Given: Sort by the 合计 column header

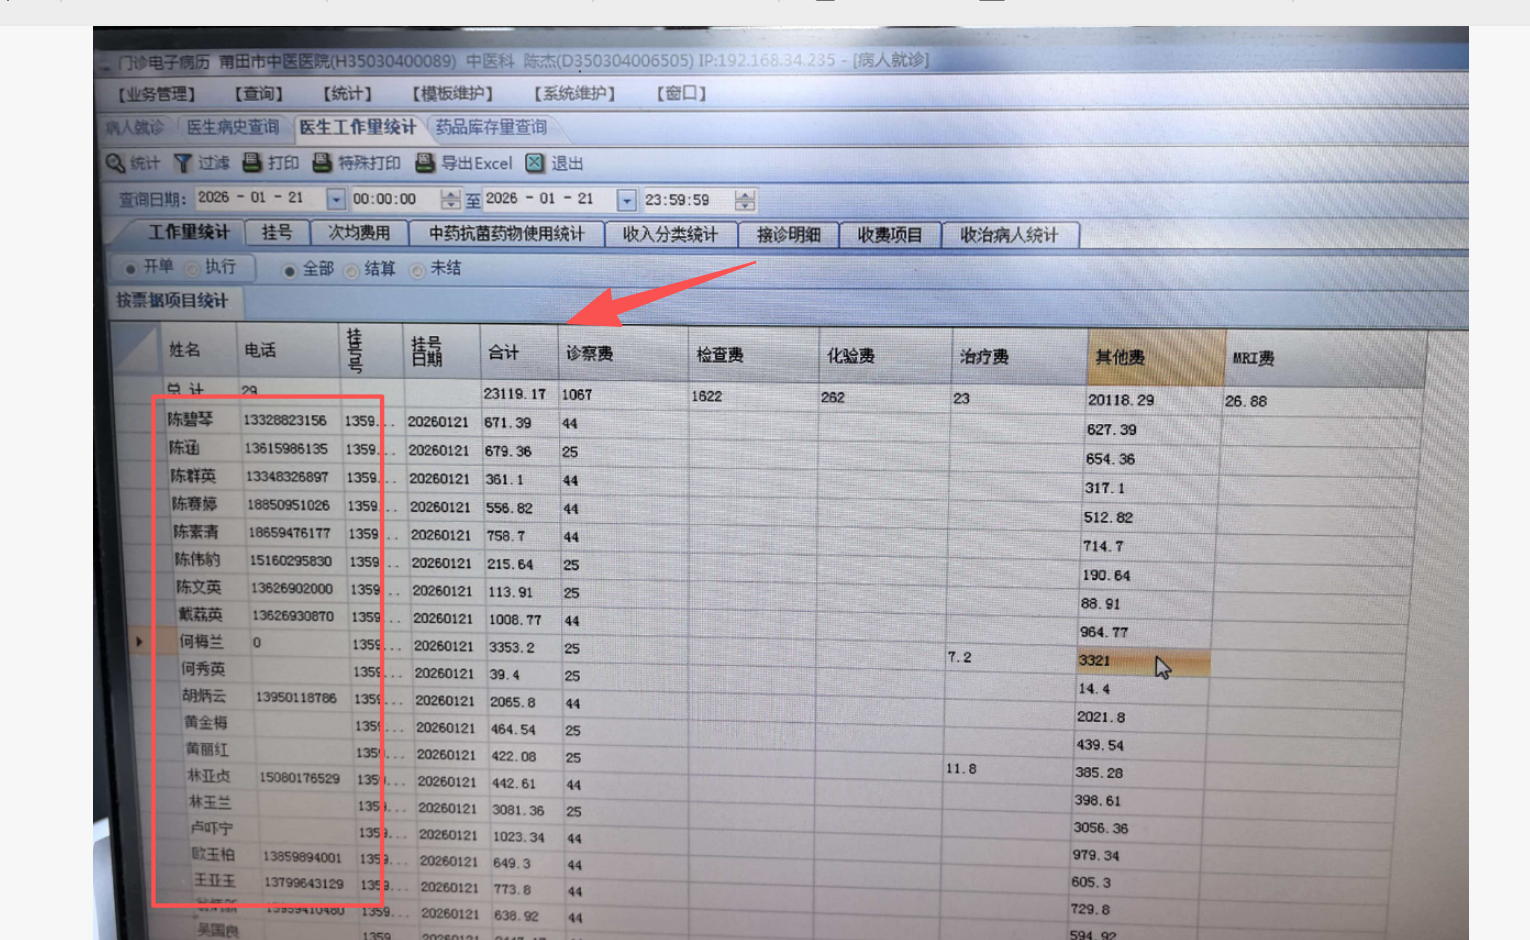Looking at the screenshot, I should [x=519, y=353].
